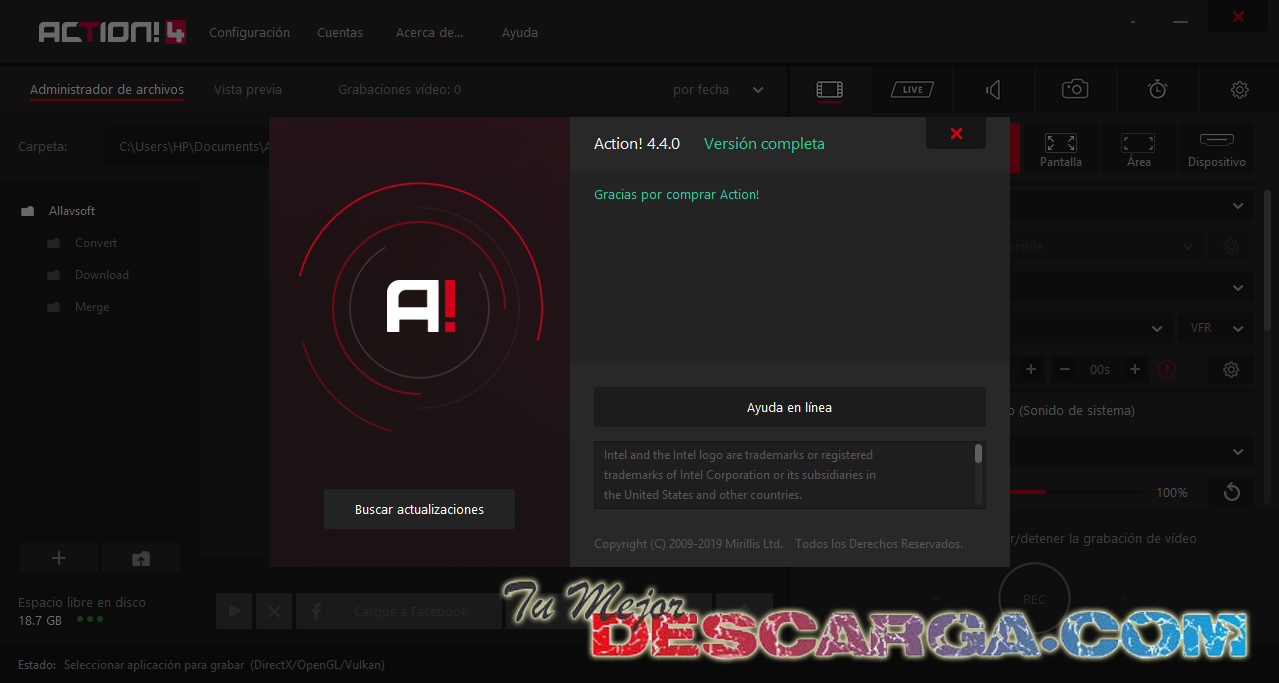Switch to Vista previa tab
Viewport: 1279px width, 683px height.
tap(248, 90)
